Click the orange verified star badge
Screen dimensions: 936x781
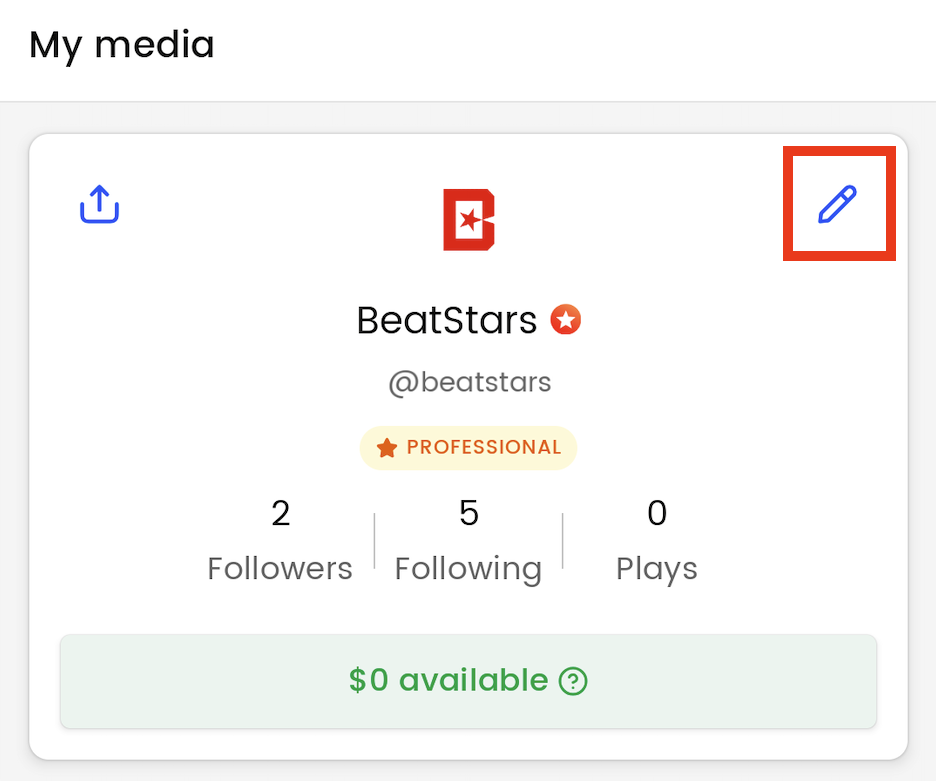tap(566, 320)
